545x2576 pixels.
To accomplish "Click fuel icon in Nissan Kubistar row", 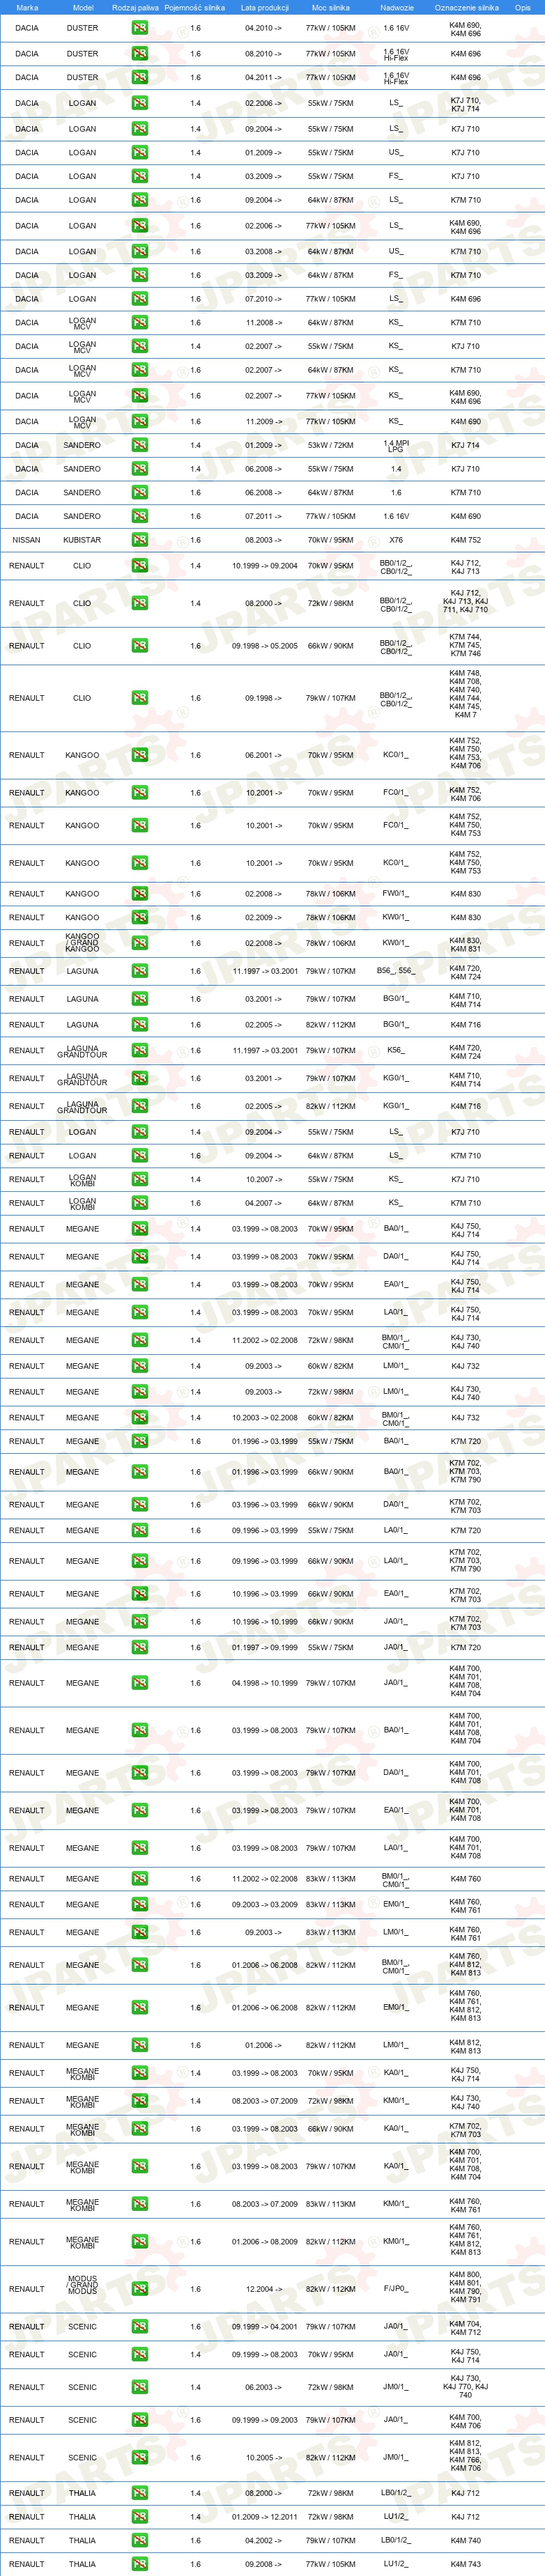I will (139, 540).
